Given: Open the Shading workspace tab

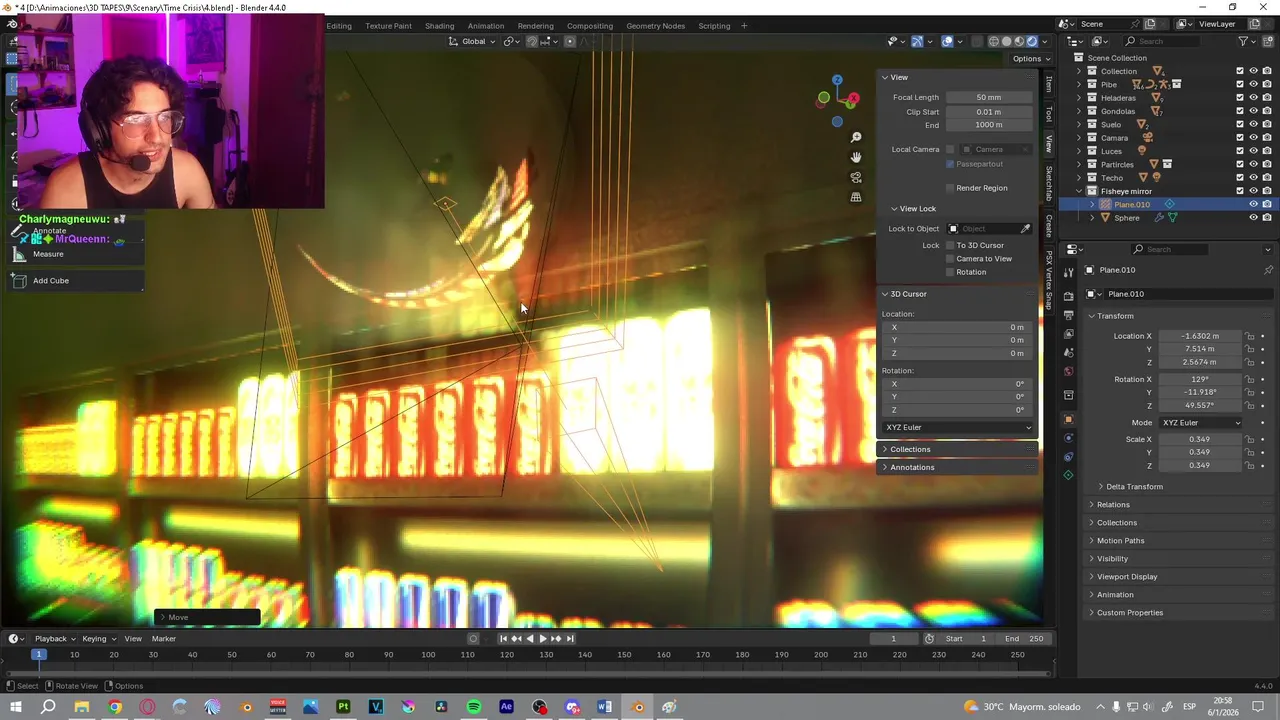Looking at the screenshot, I should [x=439, y=26].
